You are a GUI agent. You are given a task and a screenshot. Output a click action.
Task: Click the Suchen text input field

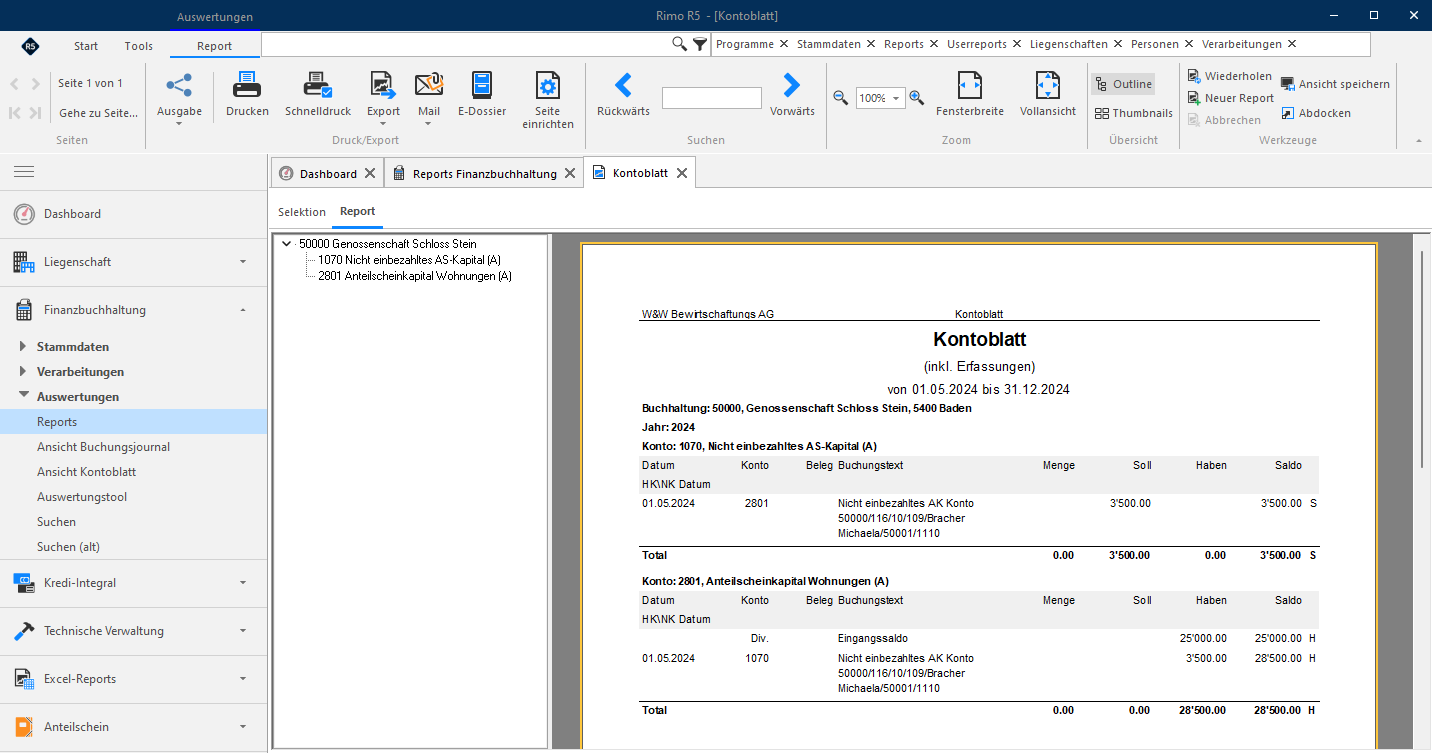[712, 98]
